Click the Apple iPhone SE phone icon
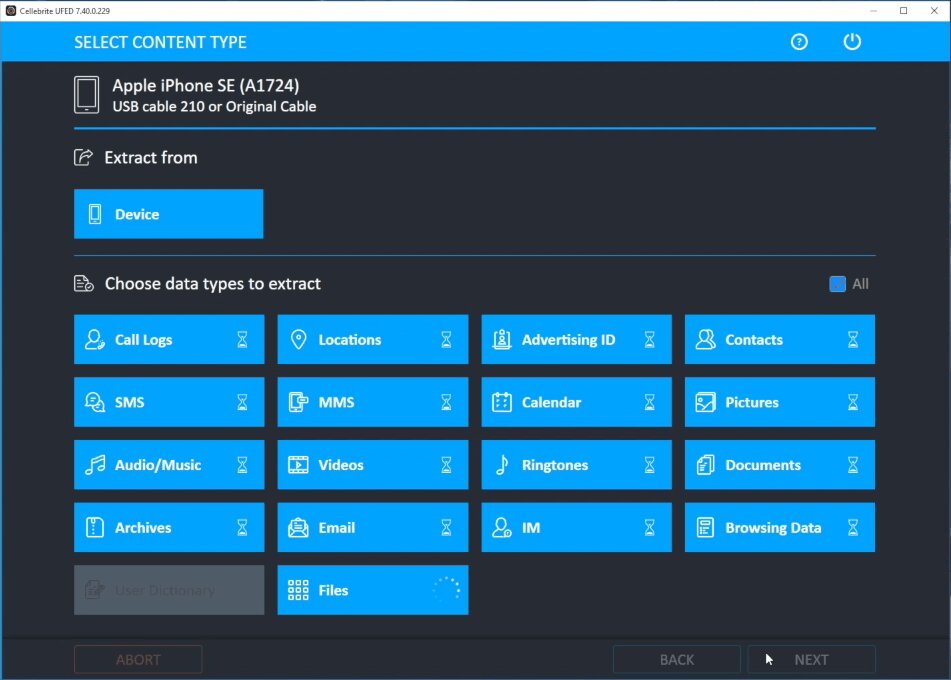Image resolution: width=951 pixels, height=680 pixels. (87, 95)
